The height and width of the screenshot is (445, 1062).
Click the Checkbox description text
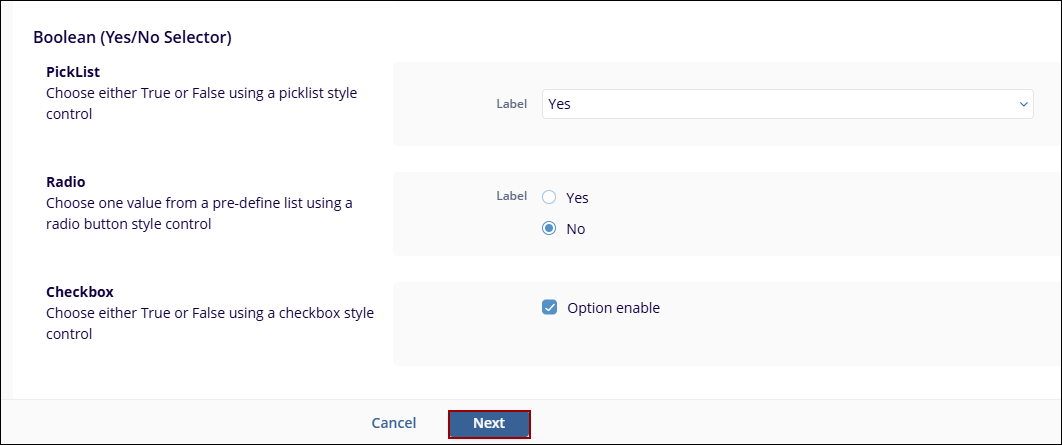209,323
